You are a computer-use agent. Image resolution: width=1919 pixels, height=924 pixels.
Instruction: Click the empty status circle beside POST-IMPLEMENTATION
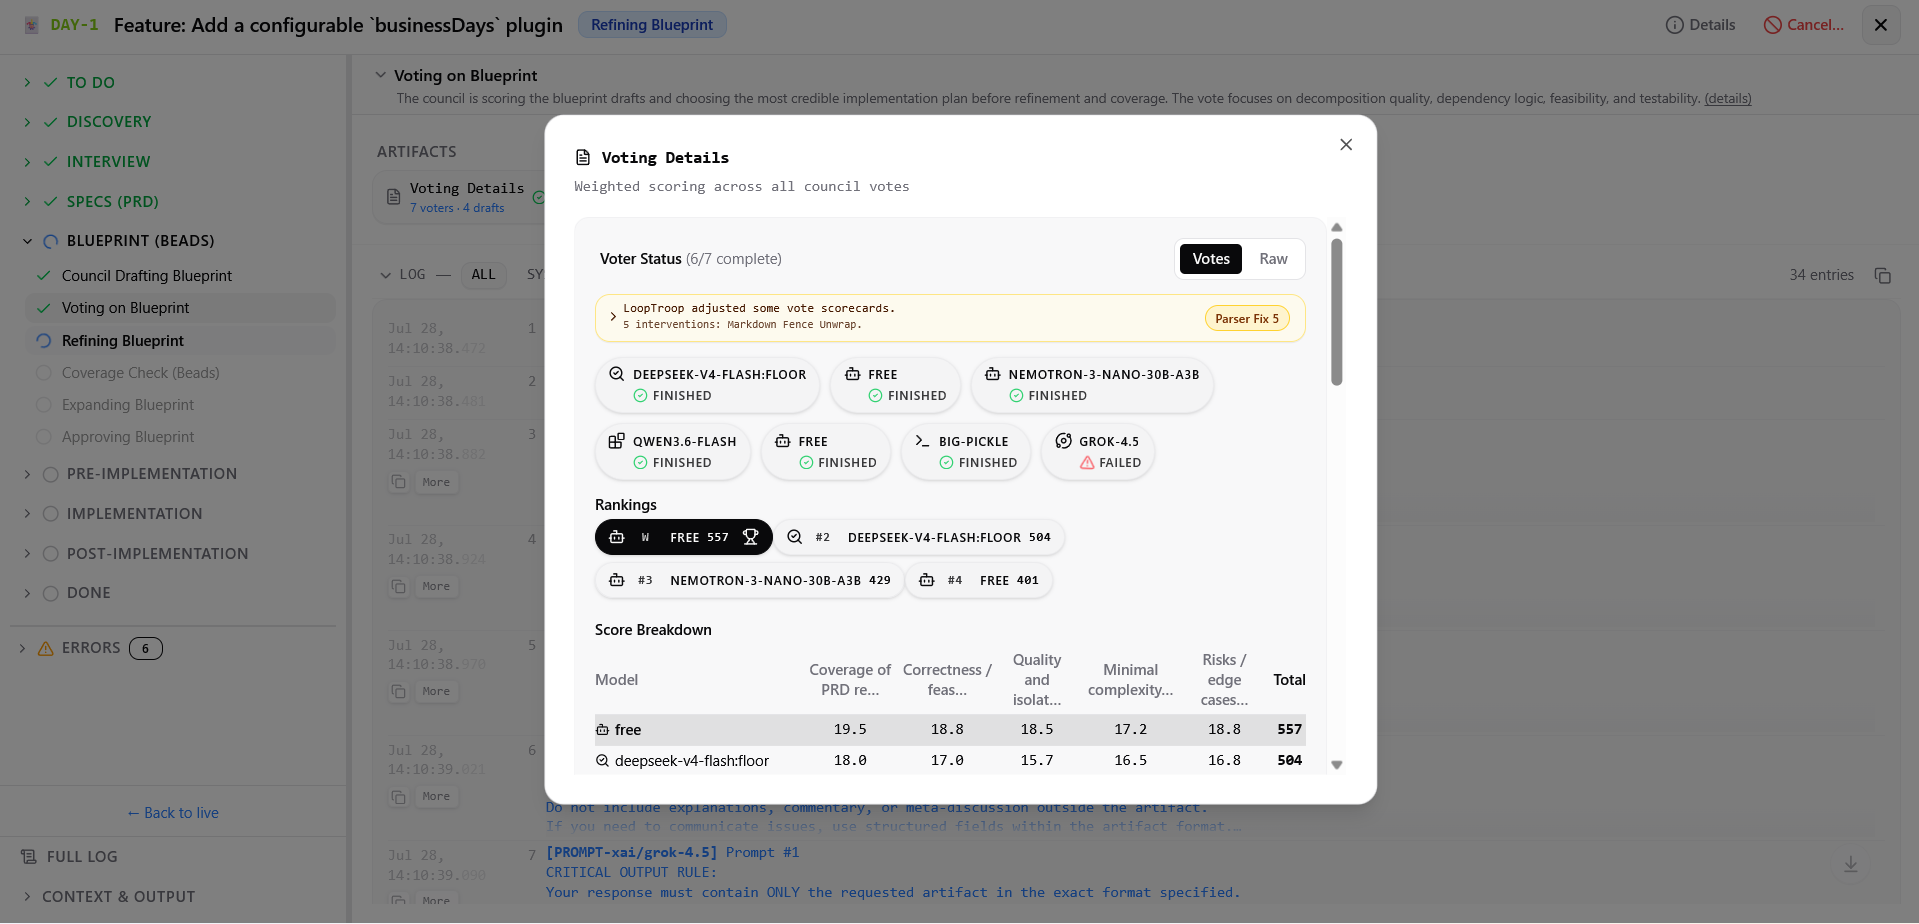51,554
